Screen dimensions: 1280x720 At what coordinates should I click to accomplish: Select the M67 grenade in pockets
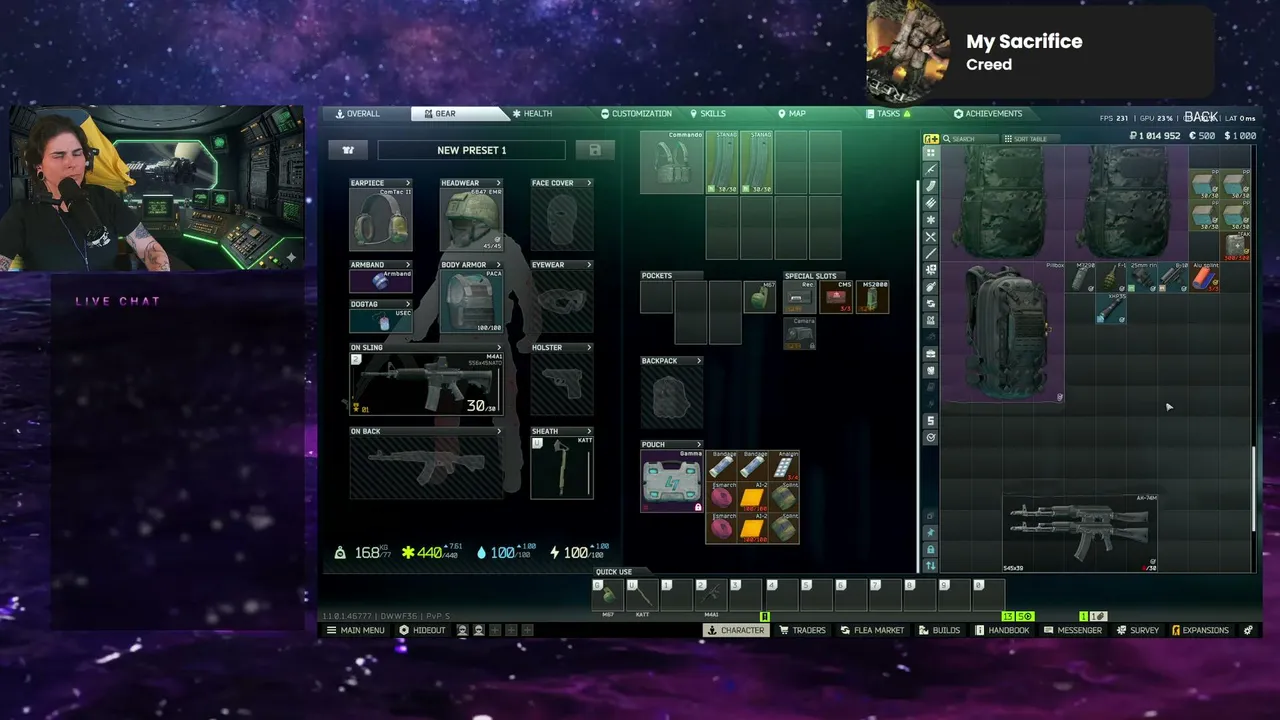(759, 297)
